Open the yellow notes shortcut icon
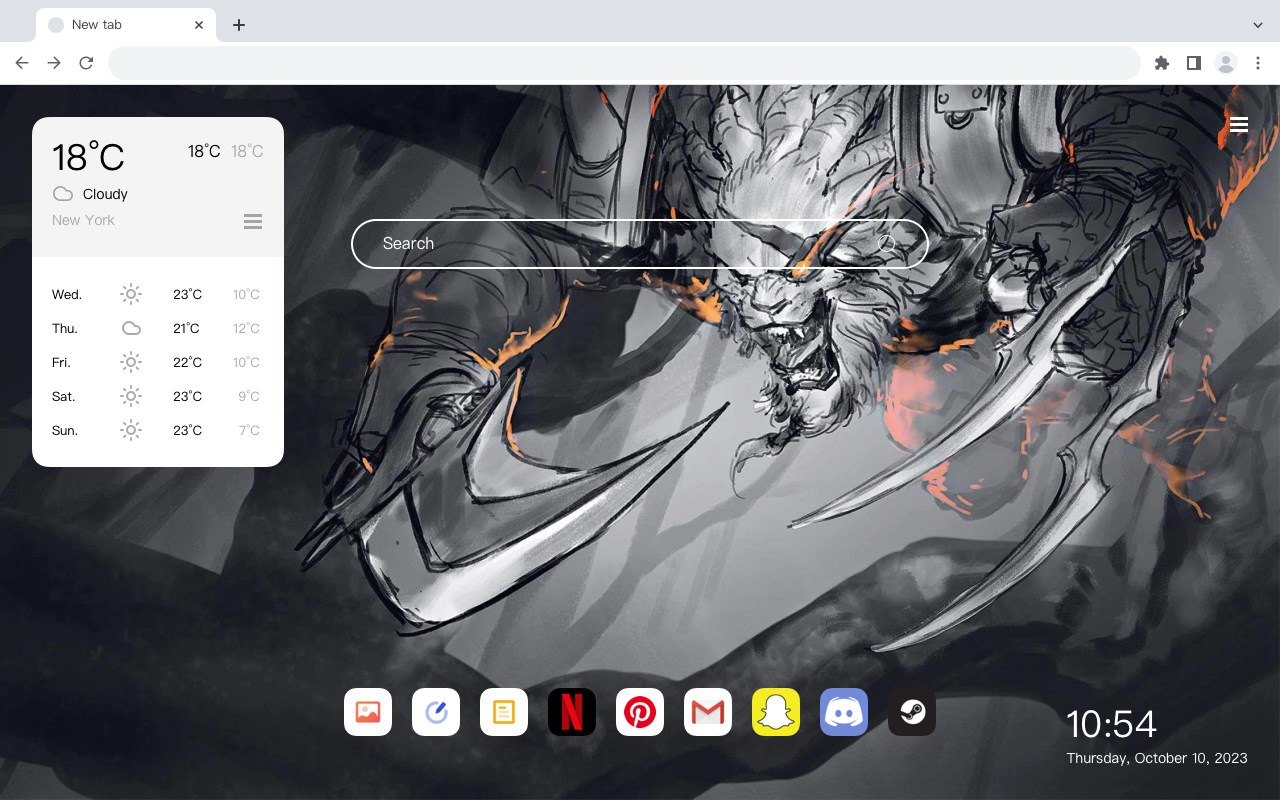This screenshot has height=800, width=1280. [504, 712]
